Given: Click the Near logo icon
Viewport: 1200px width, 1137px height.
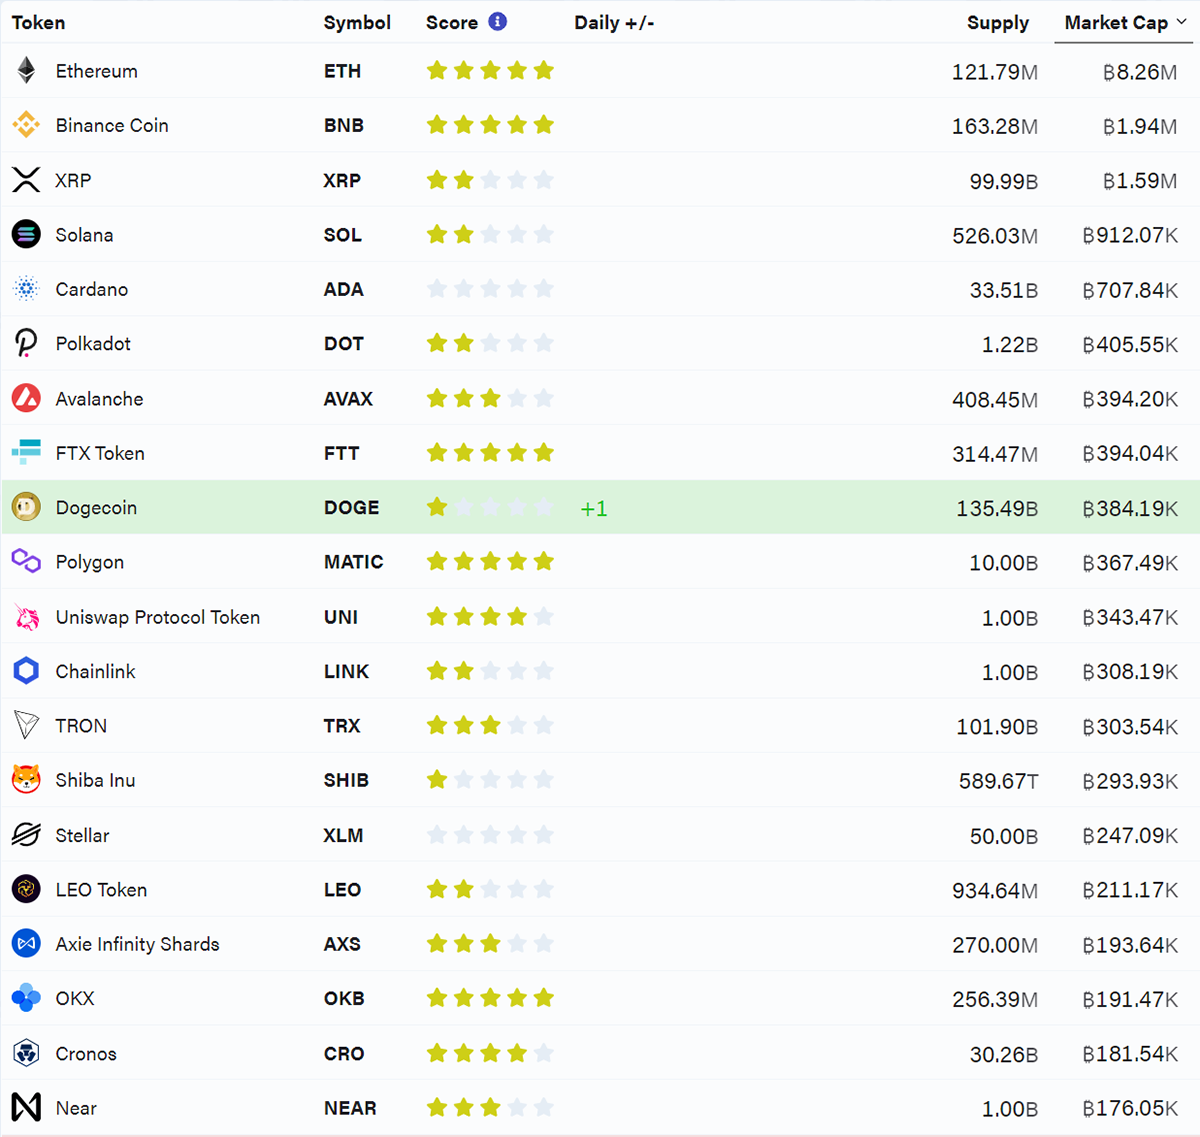Looking at the screenshot, I should (x=26, y=1107).
